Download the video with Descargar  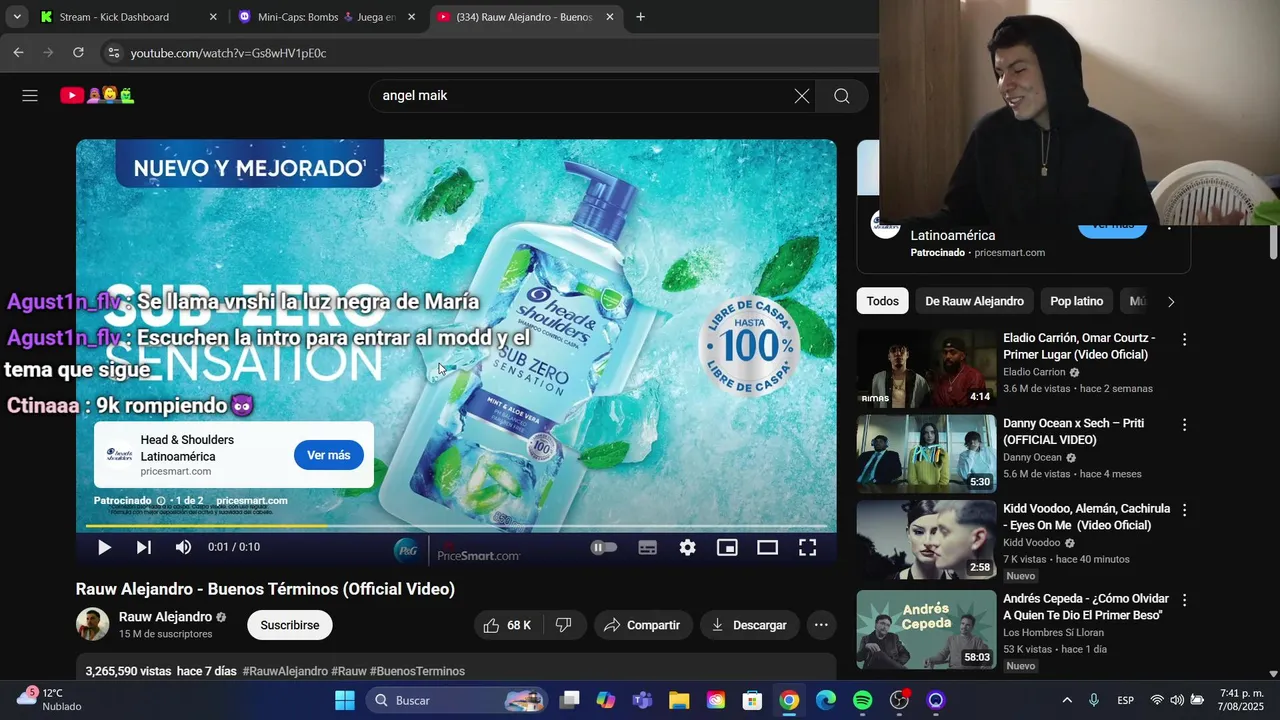750,625
